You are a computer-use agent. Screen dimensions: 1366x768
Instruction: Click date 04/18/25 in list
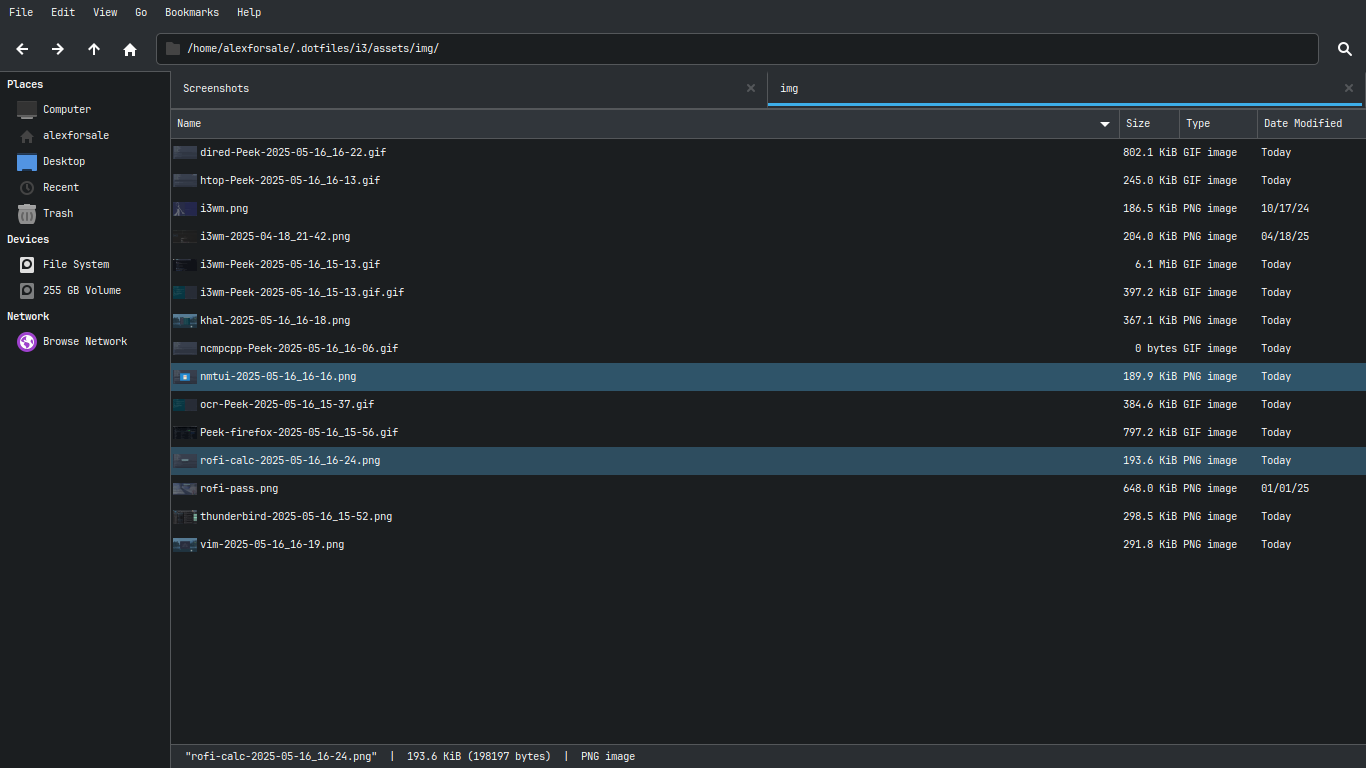pyautogui.click(x=1285, y=236)
